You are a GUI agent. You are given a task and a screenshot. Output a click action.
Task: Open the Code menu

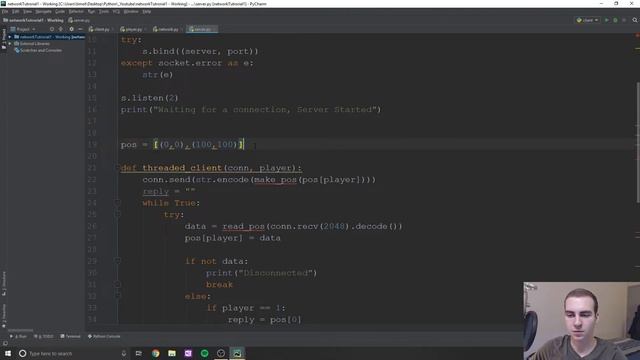click(60, 11)
